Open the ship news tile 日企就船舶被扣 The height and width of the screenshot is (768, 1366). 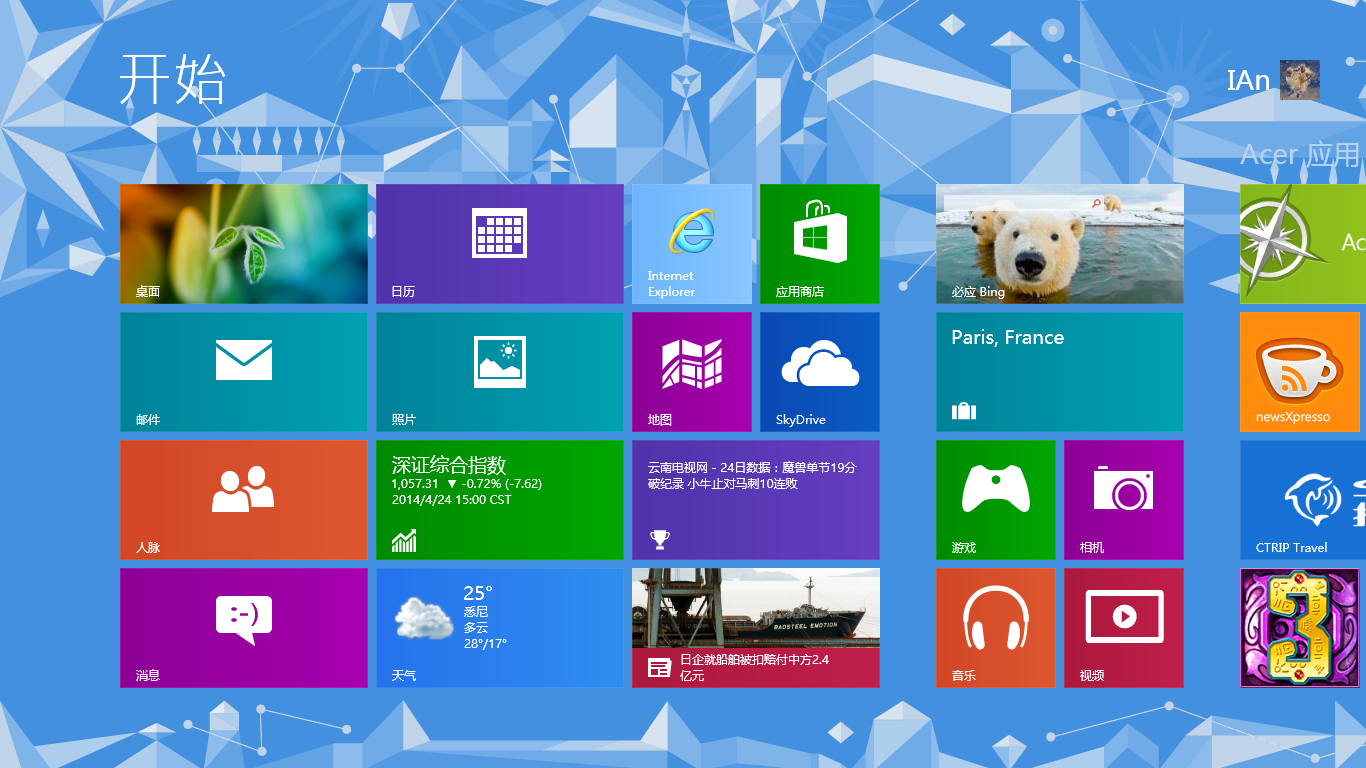[756, 628]
